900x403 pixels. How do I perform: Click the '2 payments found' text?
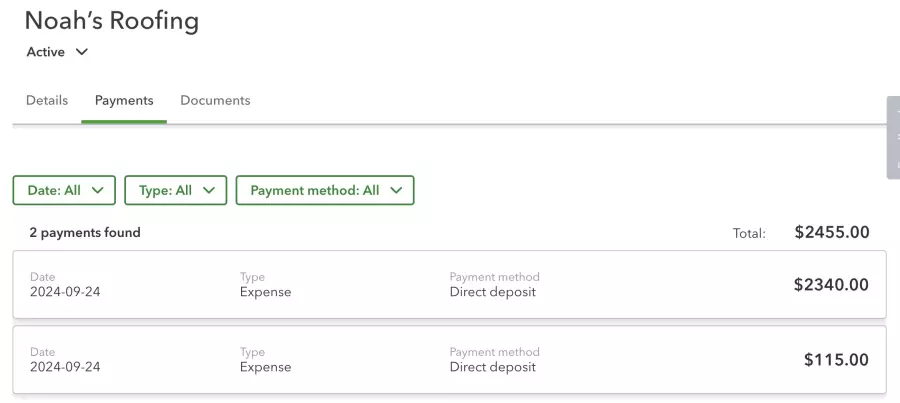click(x=85, y=232)
